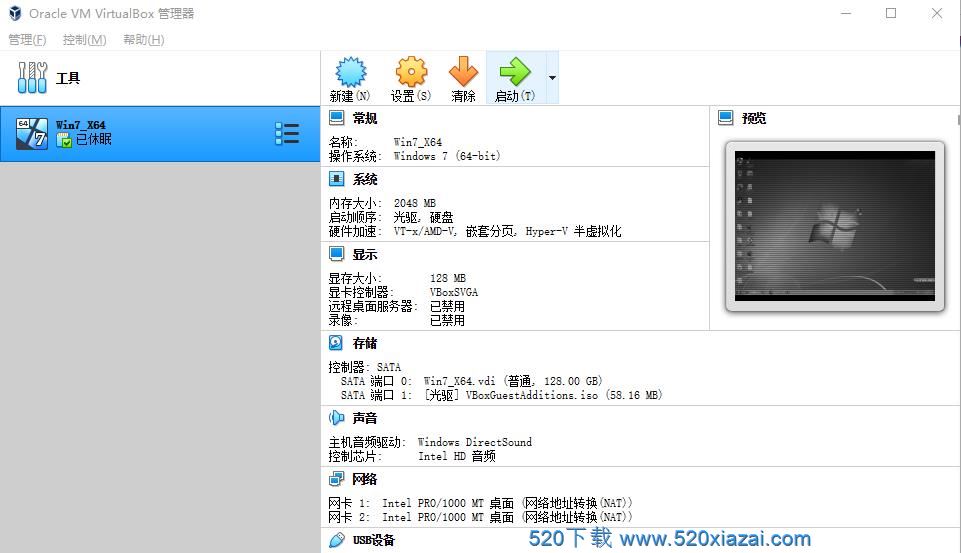Open the 声音 section heading link
This screenshot has width=961, height=553.
pyautogui.click(x=365, y=418)
